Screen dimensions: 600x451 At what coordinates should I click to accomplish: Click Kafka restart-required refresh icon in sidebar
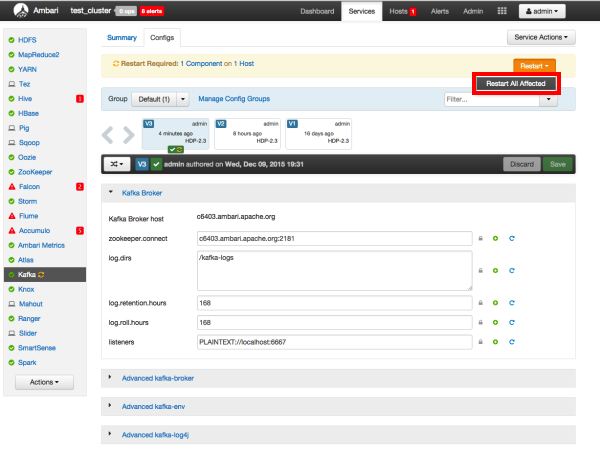tap(41, 275)
